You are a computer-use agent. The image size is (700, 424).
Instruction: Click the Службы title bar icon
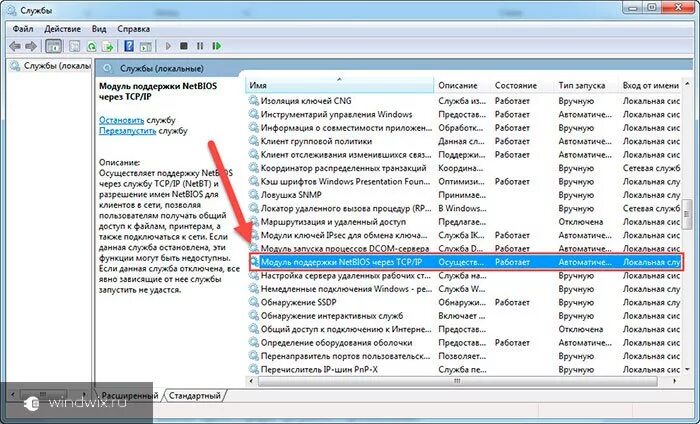pos(11,9)
